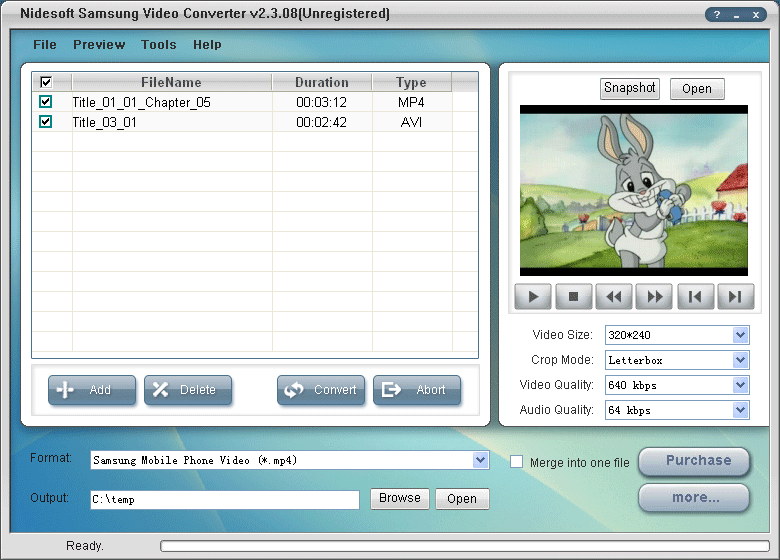Click the Play button under the preview
This screenshot has height=560, width=780.
[533, 297]
